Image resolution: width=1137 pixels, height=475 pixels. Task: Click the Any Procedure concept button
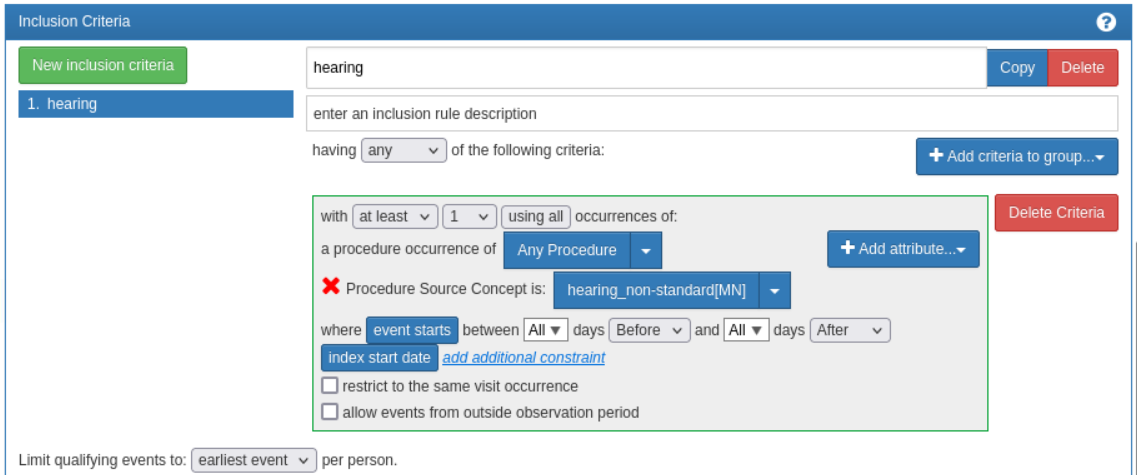567,250
